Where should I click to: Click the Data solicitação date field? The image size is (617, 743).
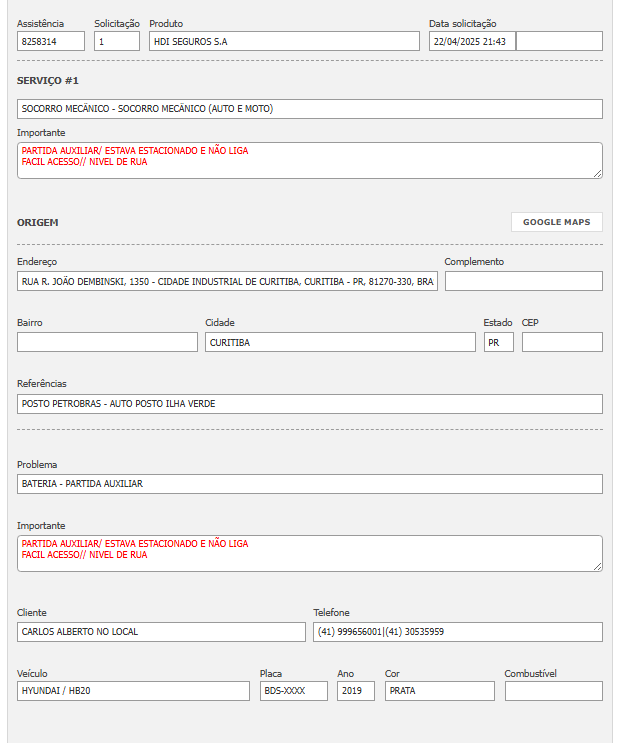471,41
